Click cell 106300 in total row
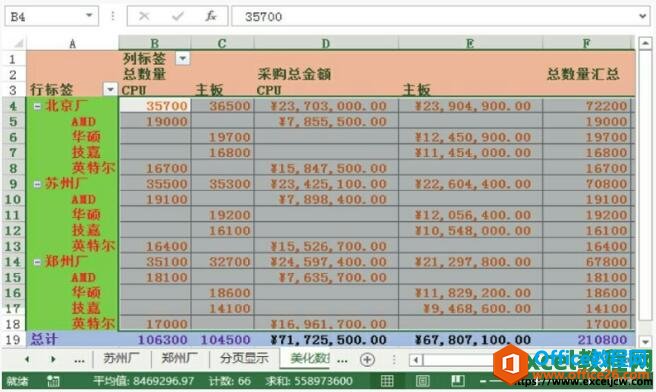 (x=155, y=339)
